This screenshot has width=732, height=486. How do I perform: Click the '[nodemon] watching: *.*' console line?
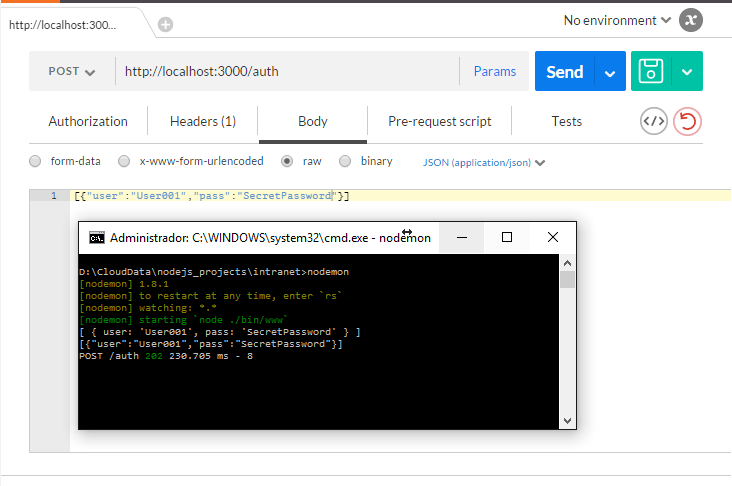pos(148,308)
